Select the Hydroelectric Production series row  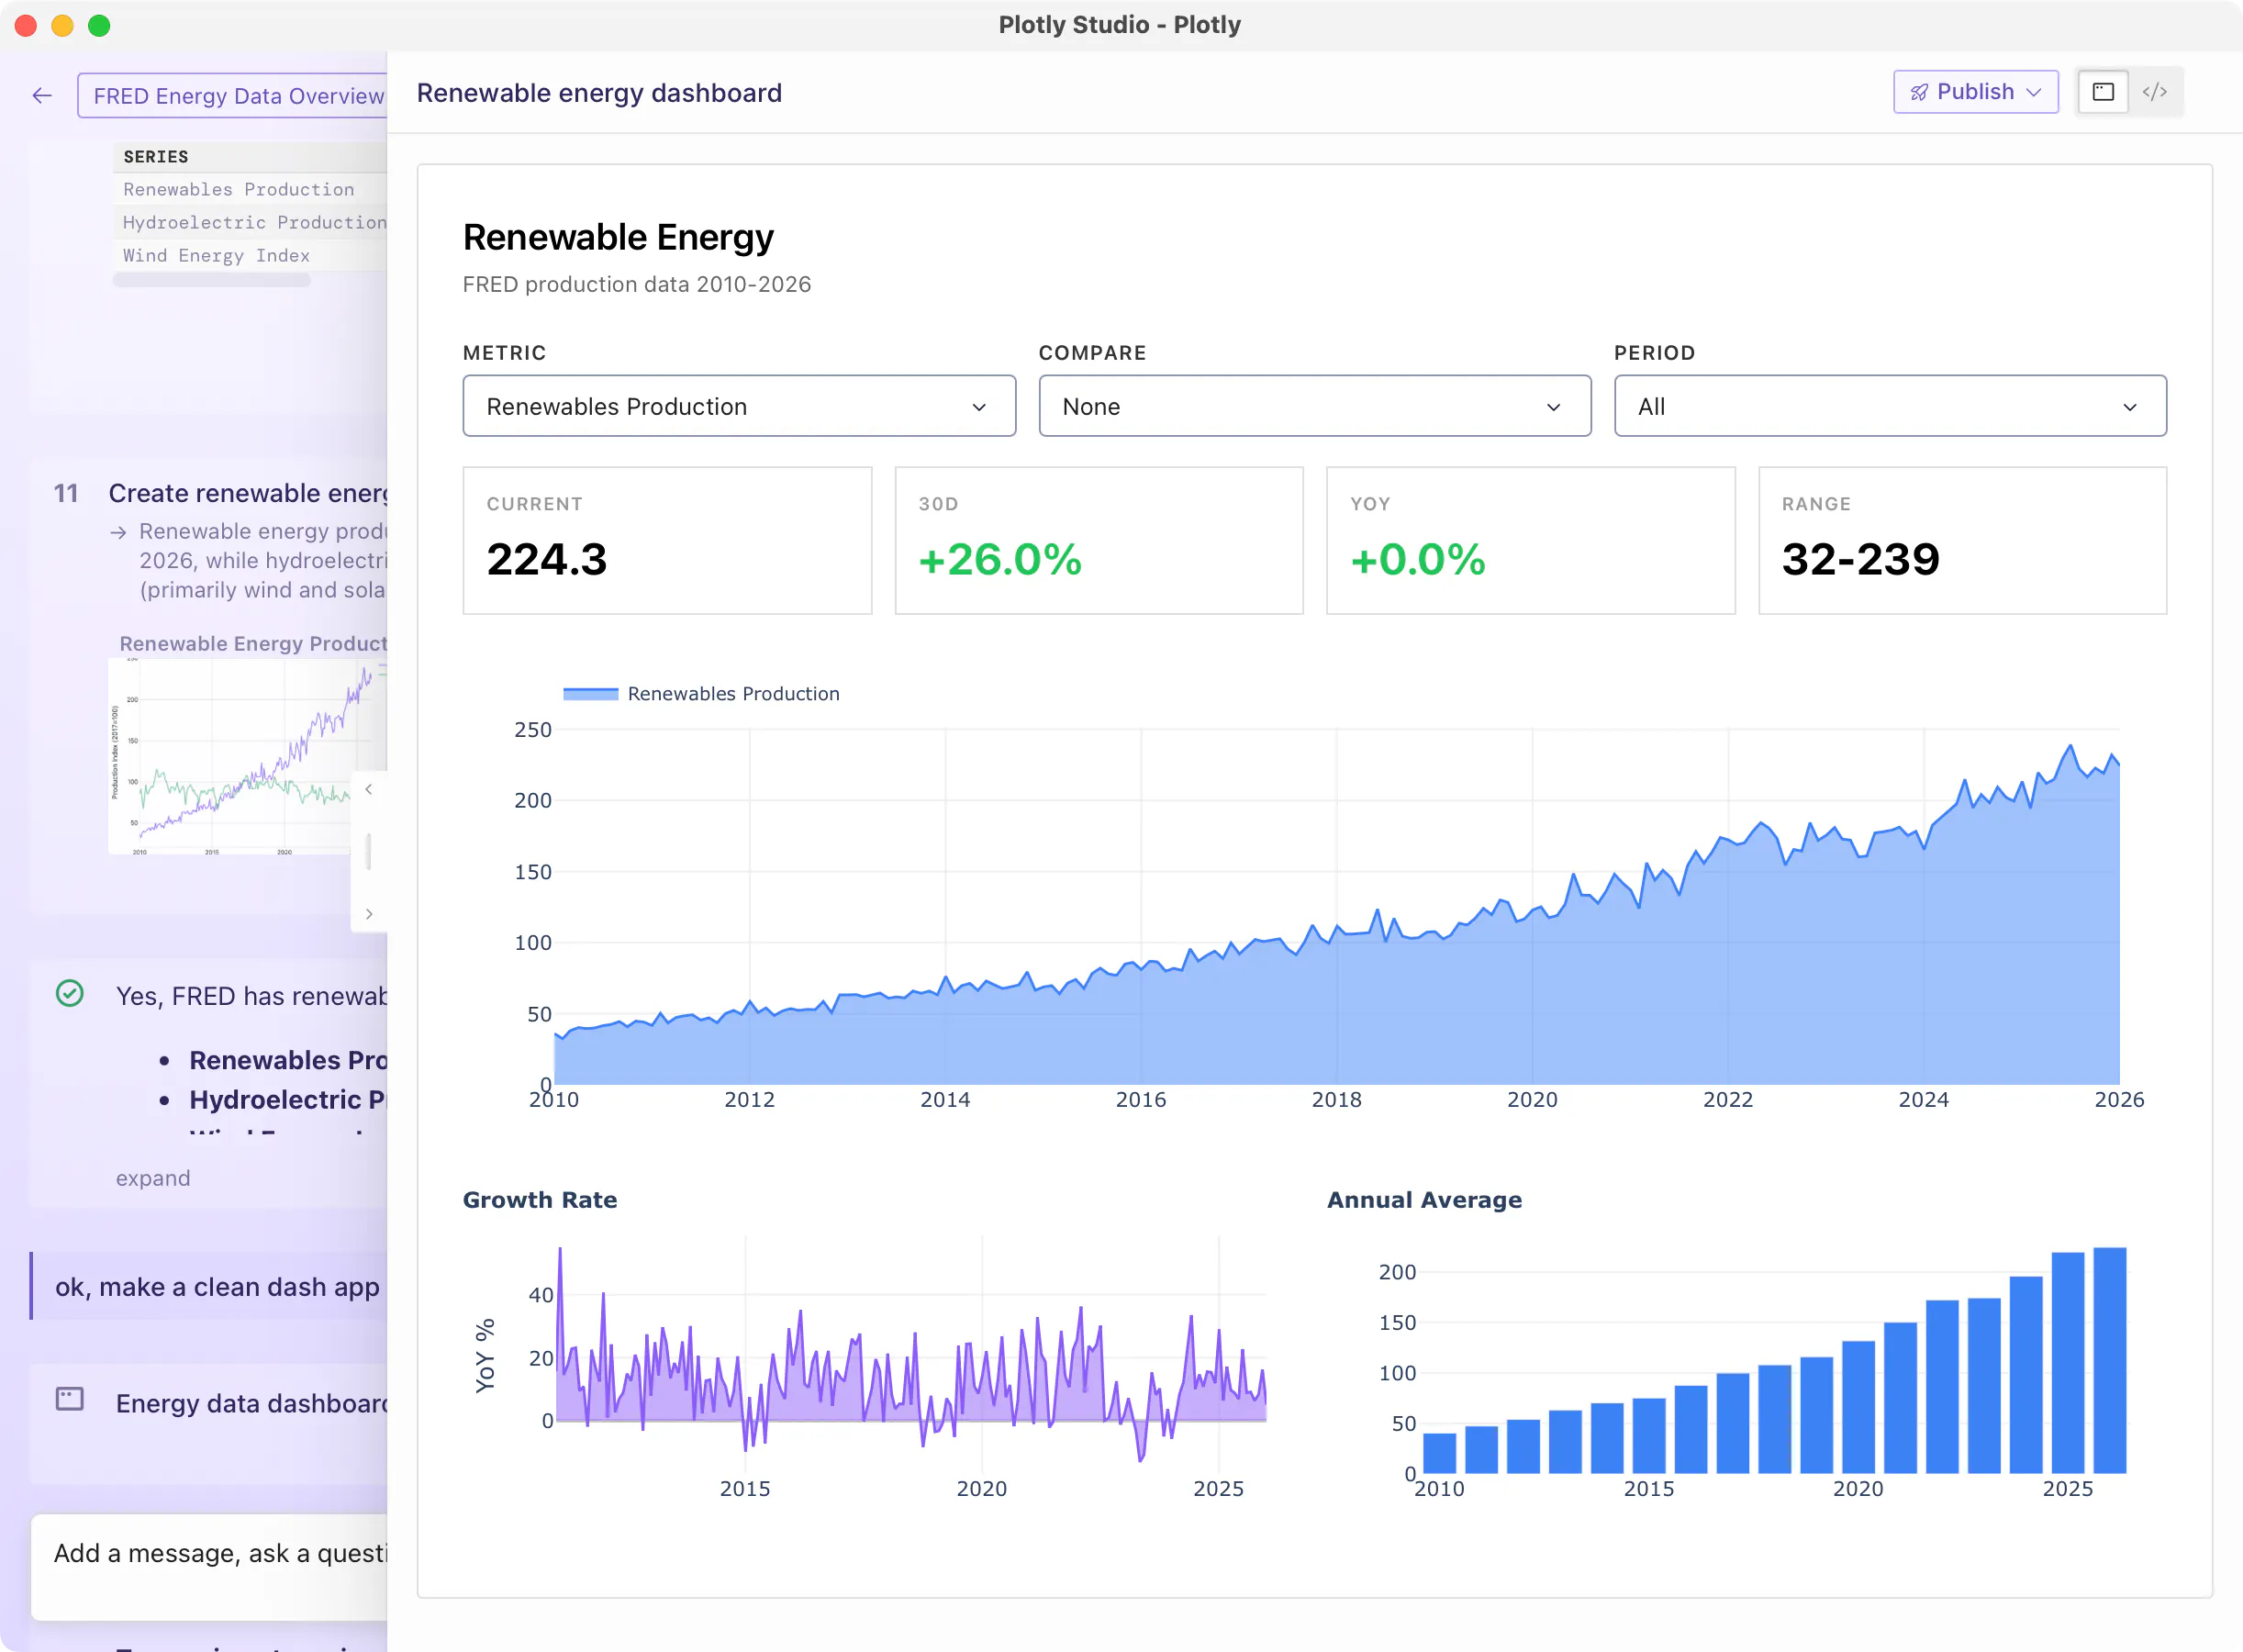(250, 222)
